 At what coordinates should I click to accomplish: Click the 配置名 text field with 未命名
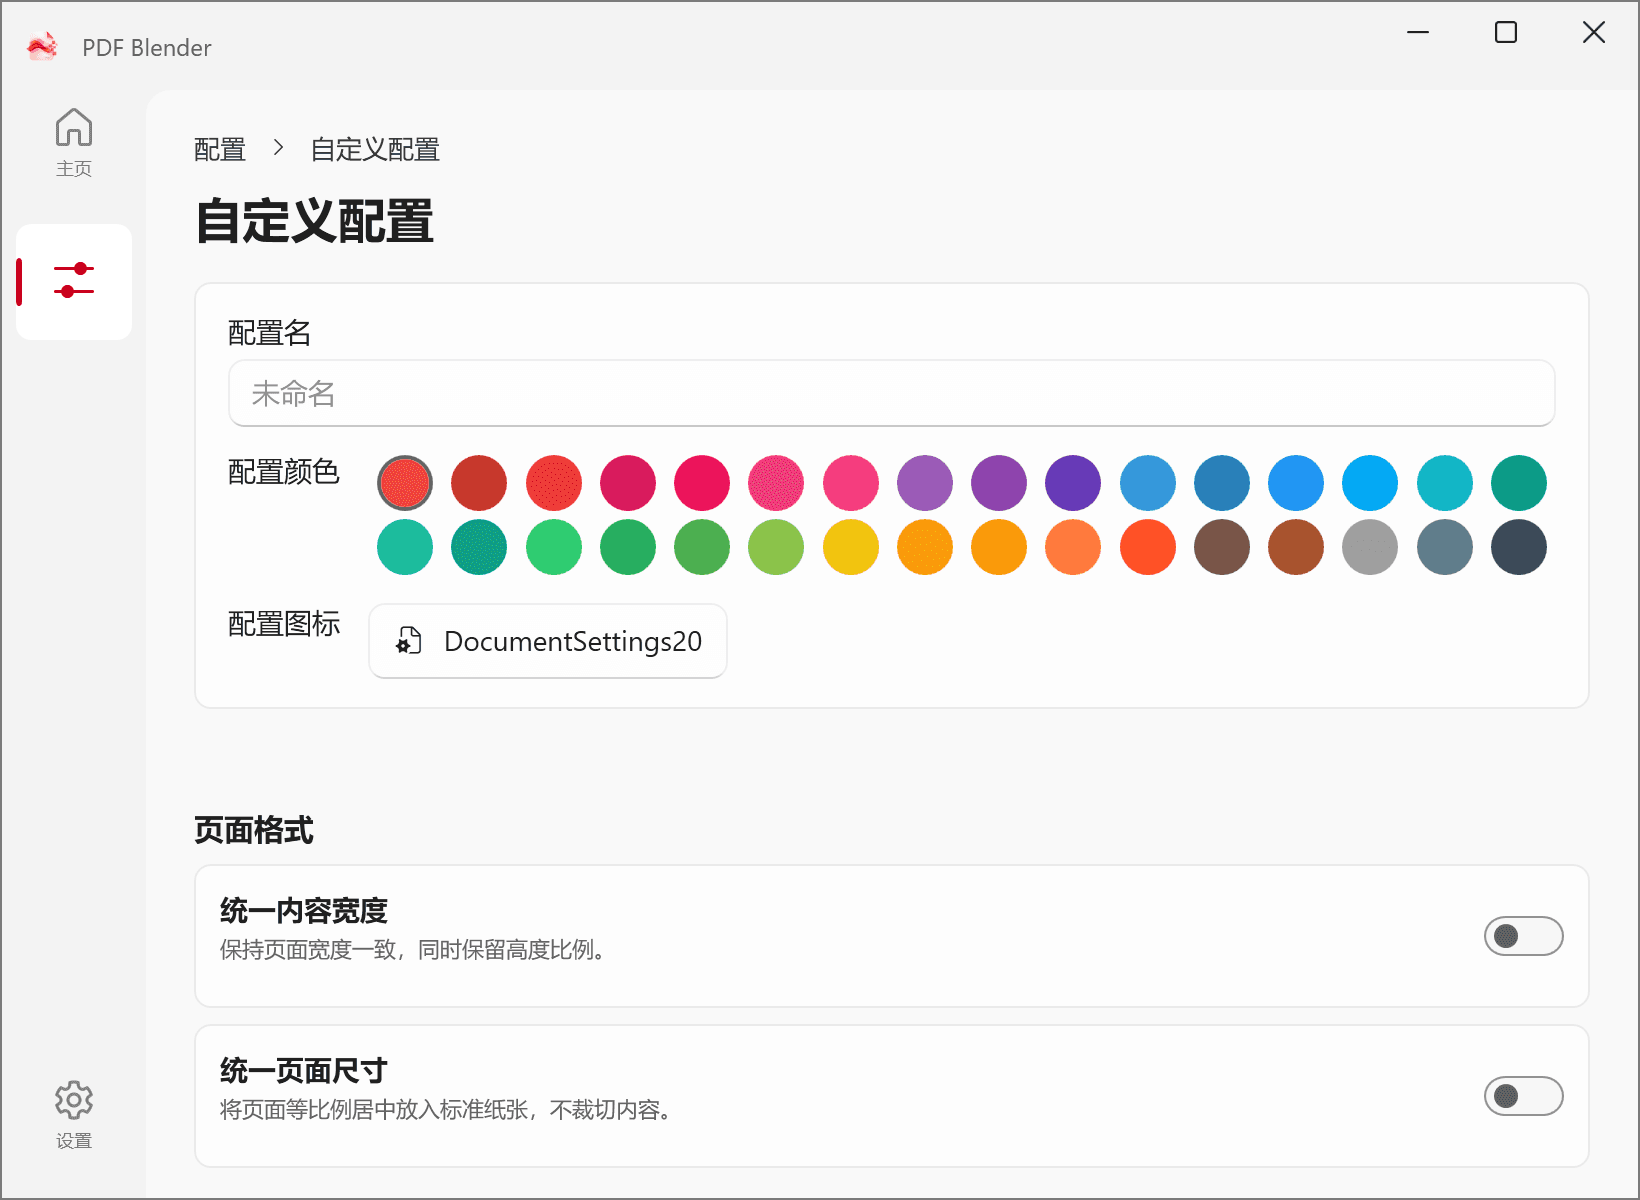[x=892, y=393]
